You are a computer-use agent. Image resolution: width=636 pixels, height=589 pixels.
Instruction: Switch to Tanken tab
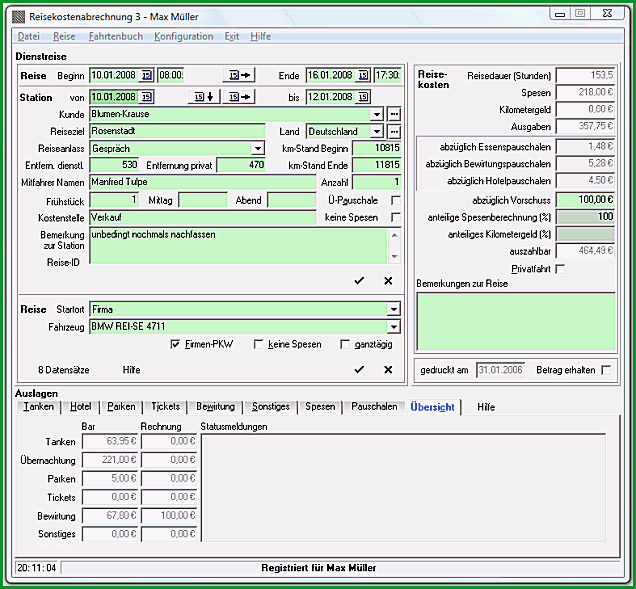click(39, 407)
